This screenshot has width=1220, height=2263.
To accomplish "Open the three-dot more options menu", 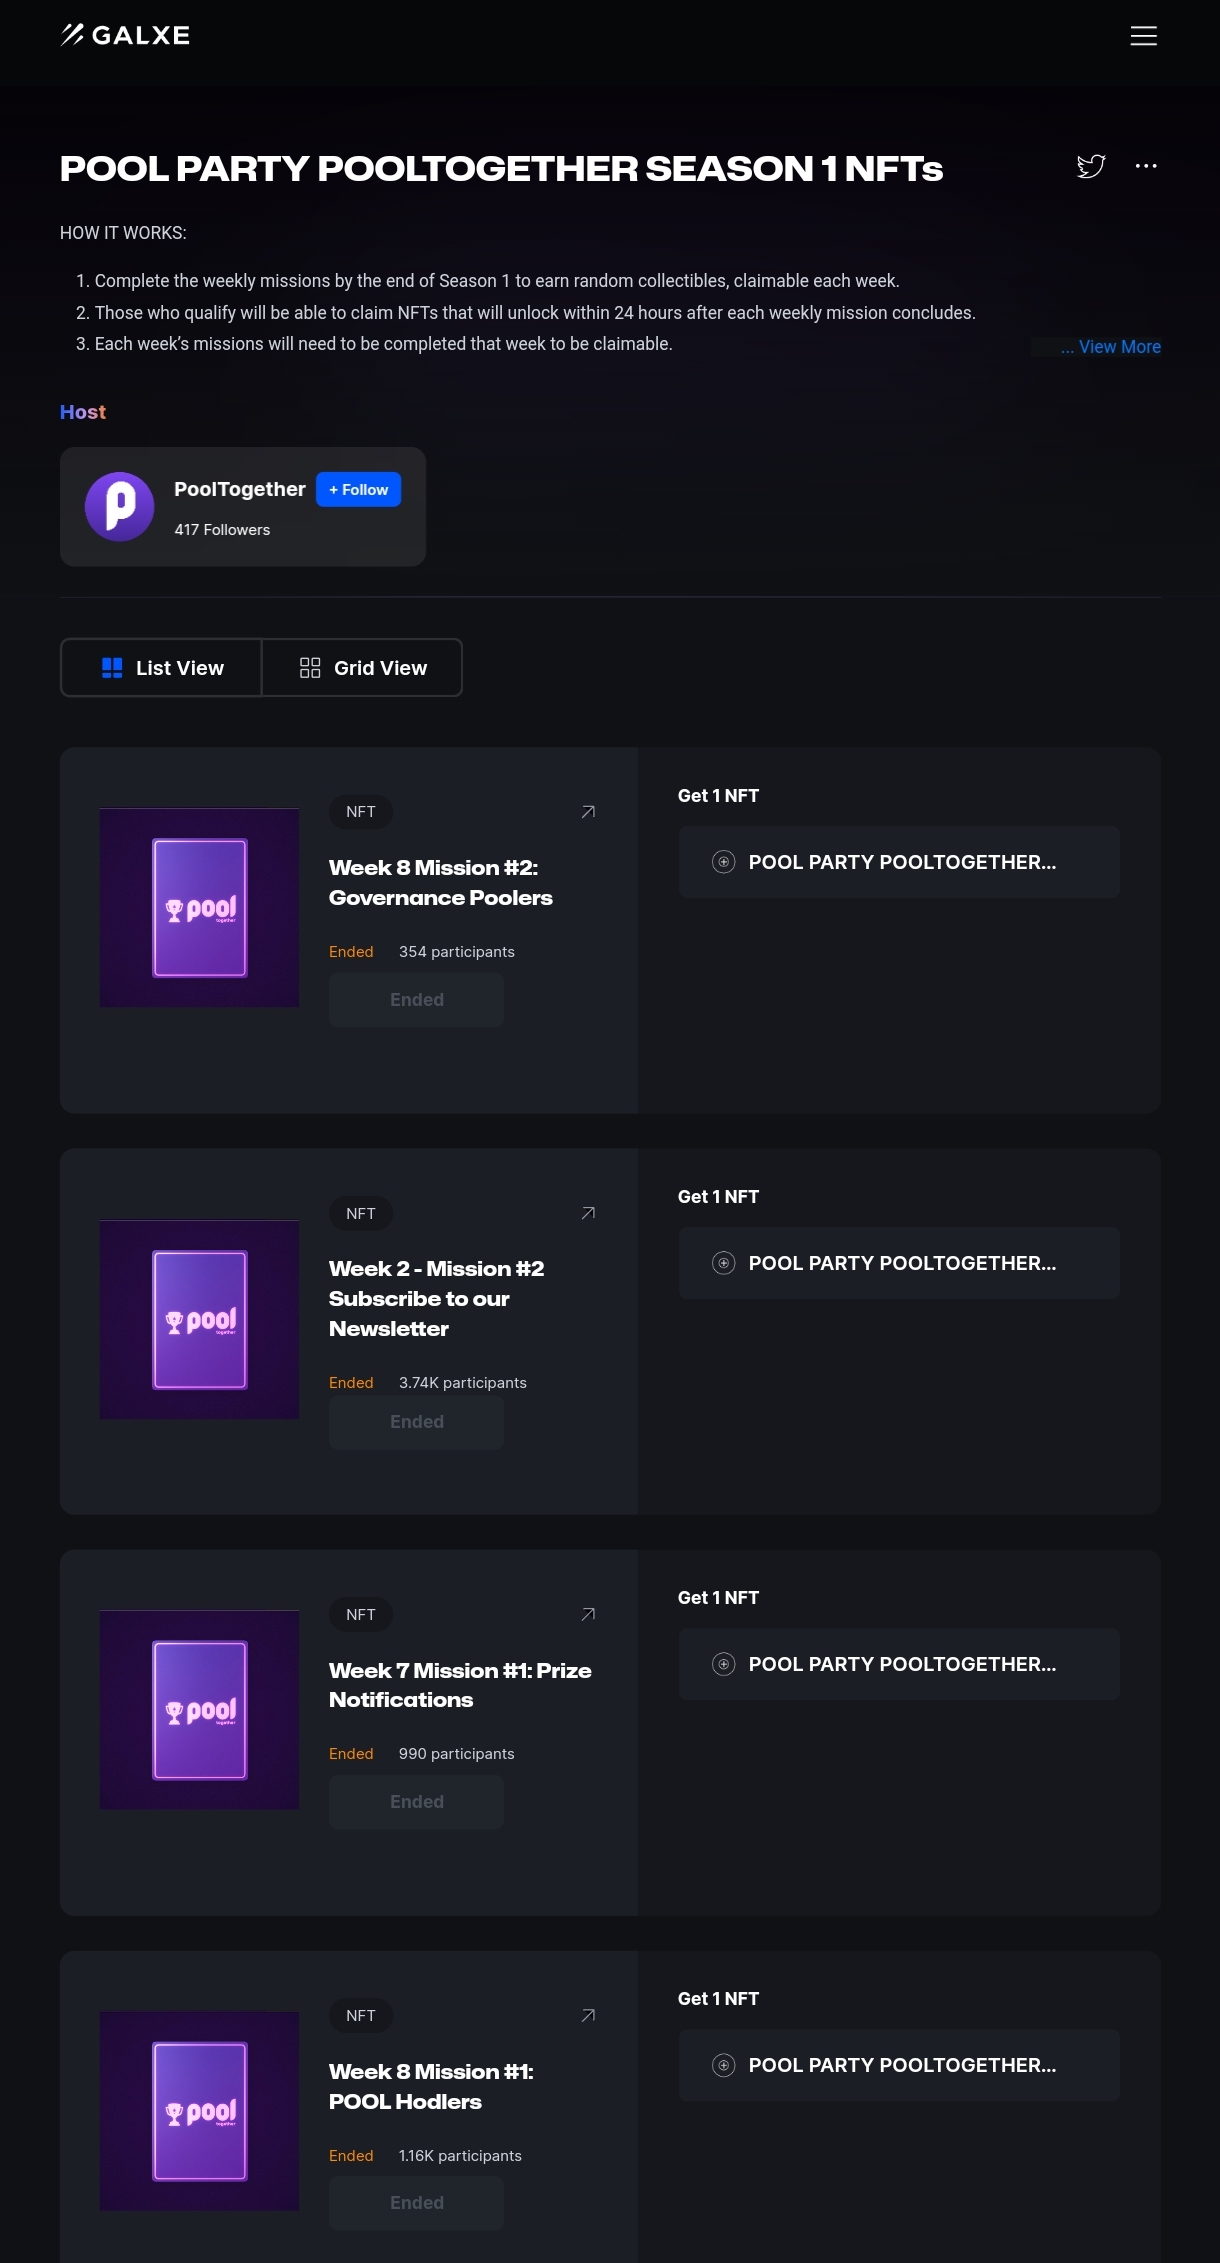I will coord(1146,166).
